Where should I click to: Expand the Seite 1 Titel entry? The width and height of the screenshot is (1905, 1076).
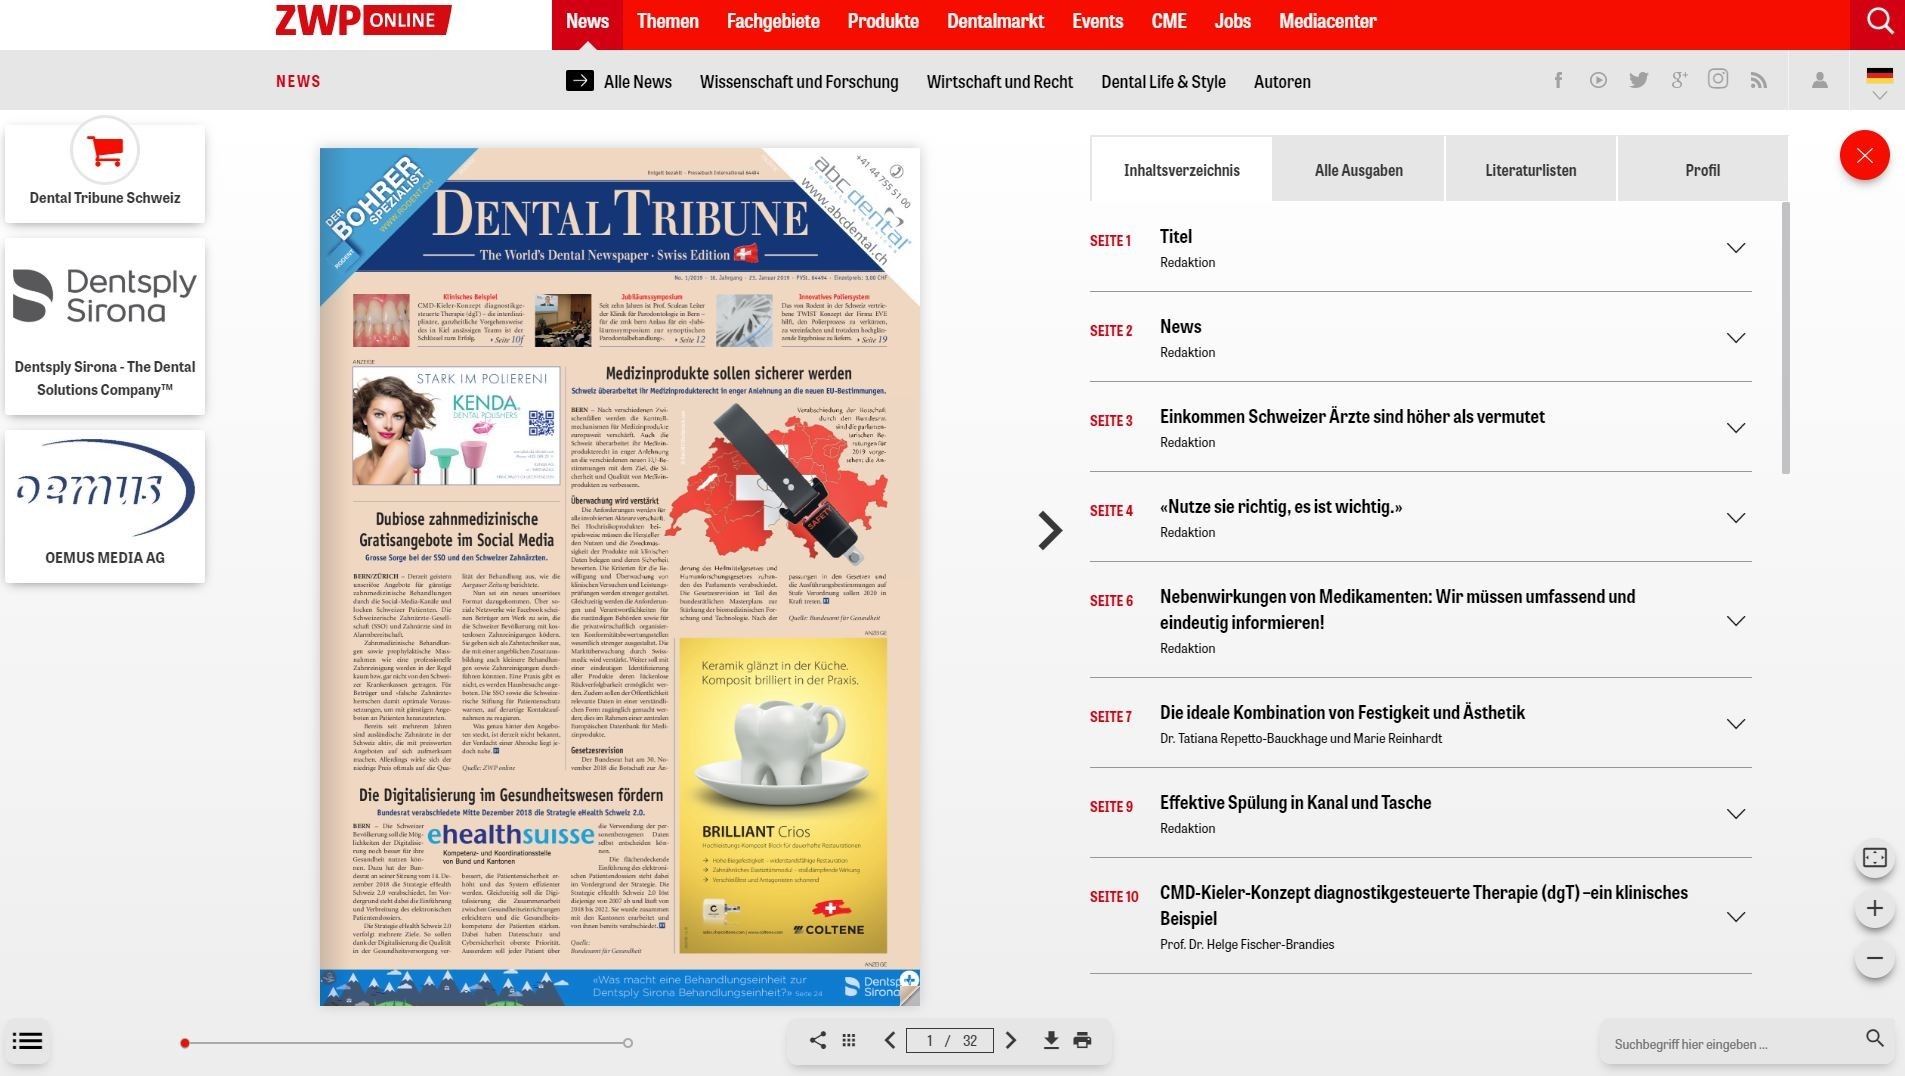tap(1736, 248)
